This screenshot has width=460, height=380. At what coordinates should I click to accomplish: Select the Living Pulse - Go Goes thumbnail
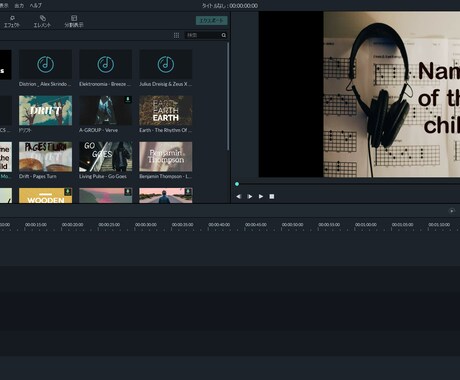point(105,157)
